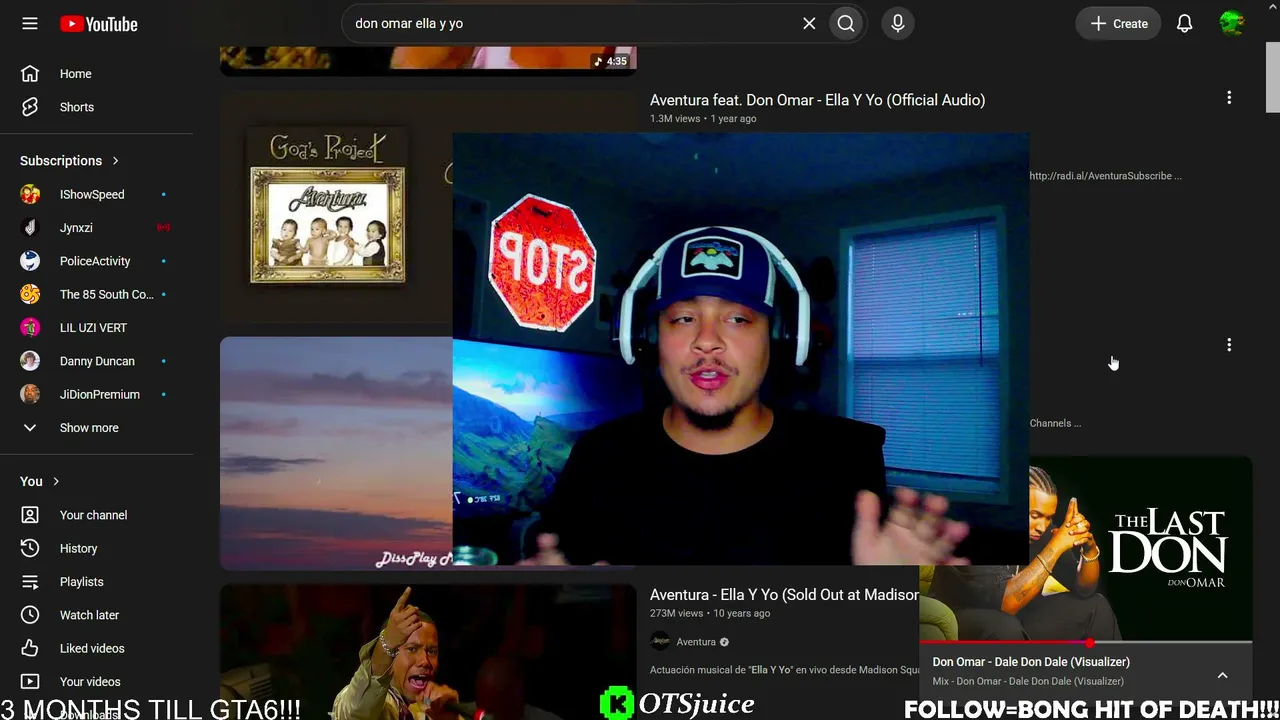The width and height of the screenshot is (1280, 720).
Task: Open PoliceActivity channel subscription
Action: tap(97, 261)
